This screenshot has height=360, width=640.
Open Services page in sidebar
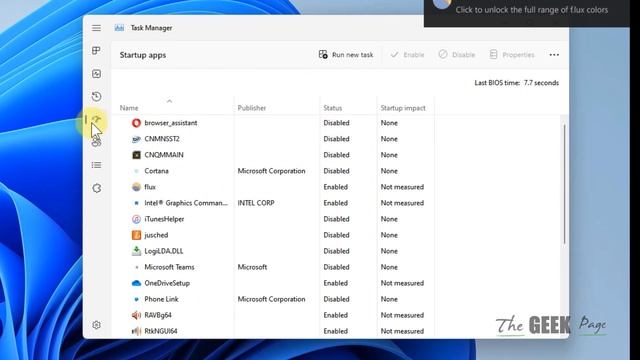(x=96, y=188)
